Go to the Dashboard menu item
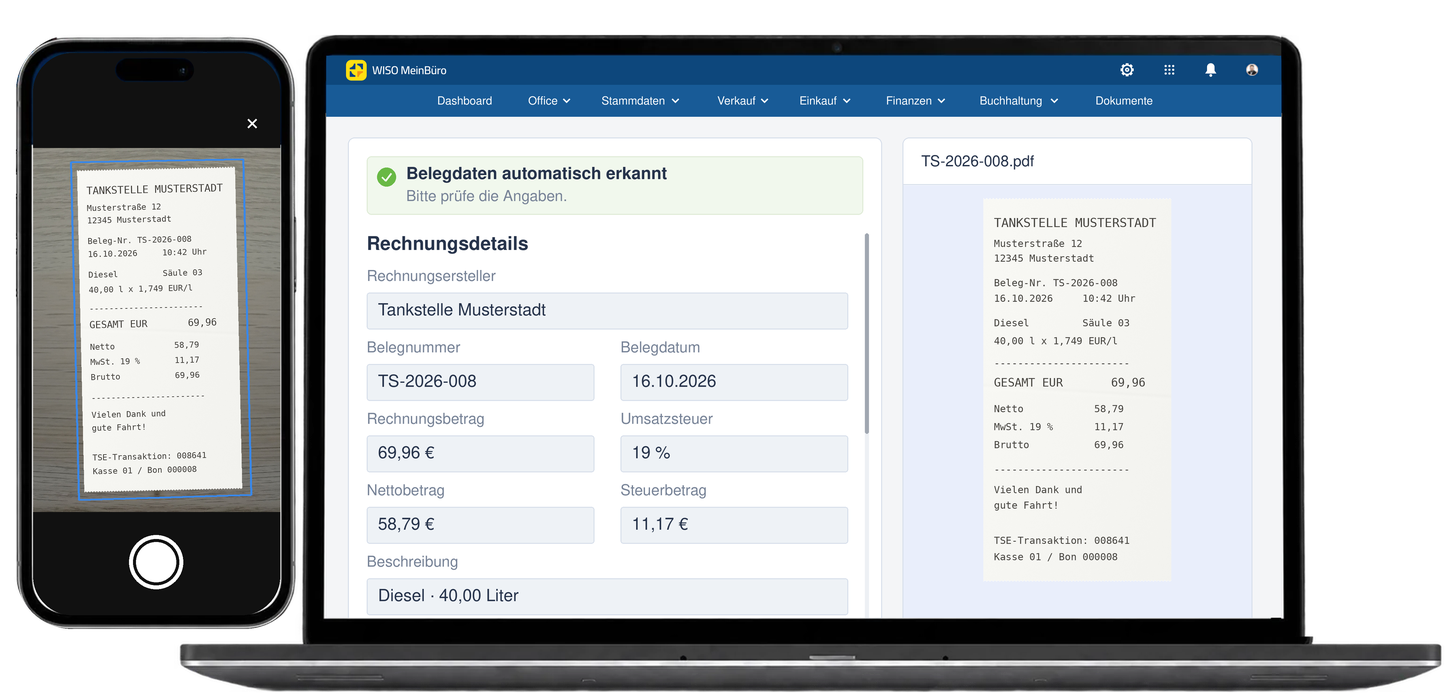 point(464,101)
